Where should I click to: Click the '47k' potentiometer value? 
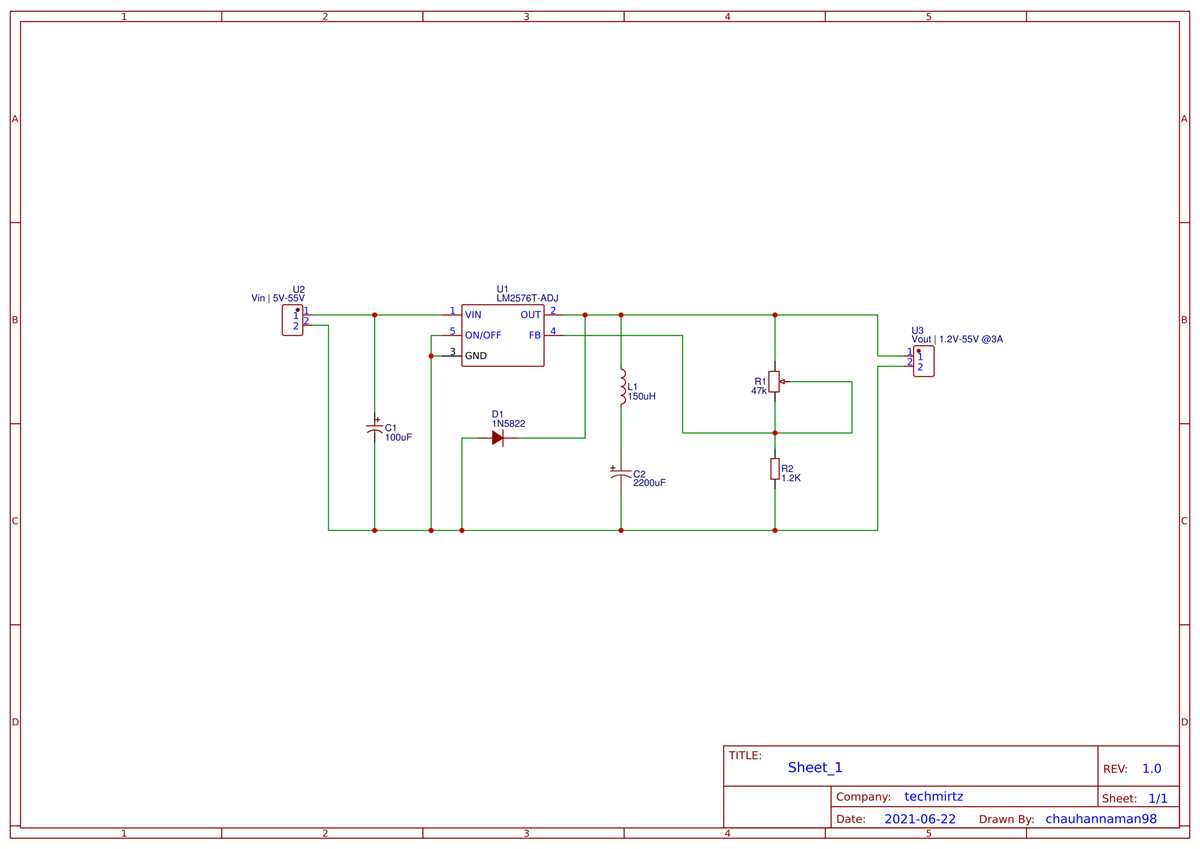758,391
